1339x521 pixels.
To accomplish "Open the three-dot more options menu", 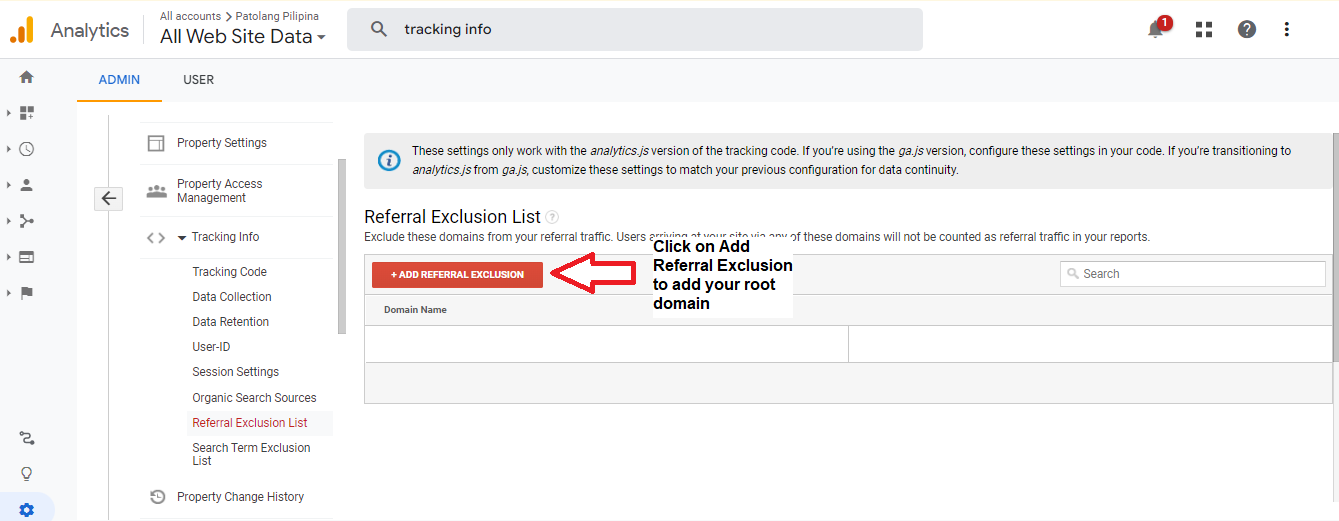I will [1287, 29].
